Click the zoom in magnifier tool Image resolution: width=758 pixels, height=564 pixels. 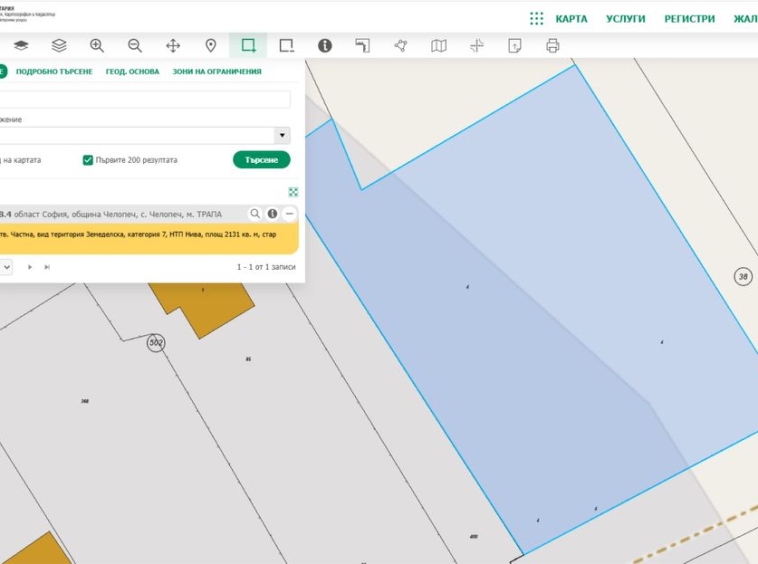pos(97,46)
